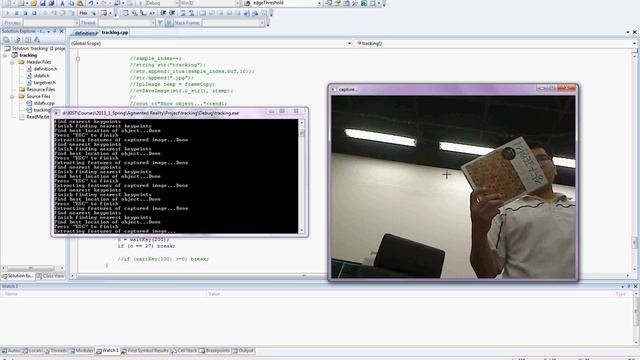Viewport: 640px width, 360px height.
Task: Open the Win32 solution platform dropdown
Action: 210,3
